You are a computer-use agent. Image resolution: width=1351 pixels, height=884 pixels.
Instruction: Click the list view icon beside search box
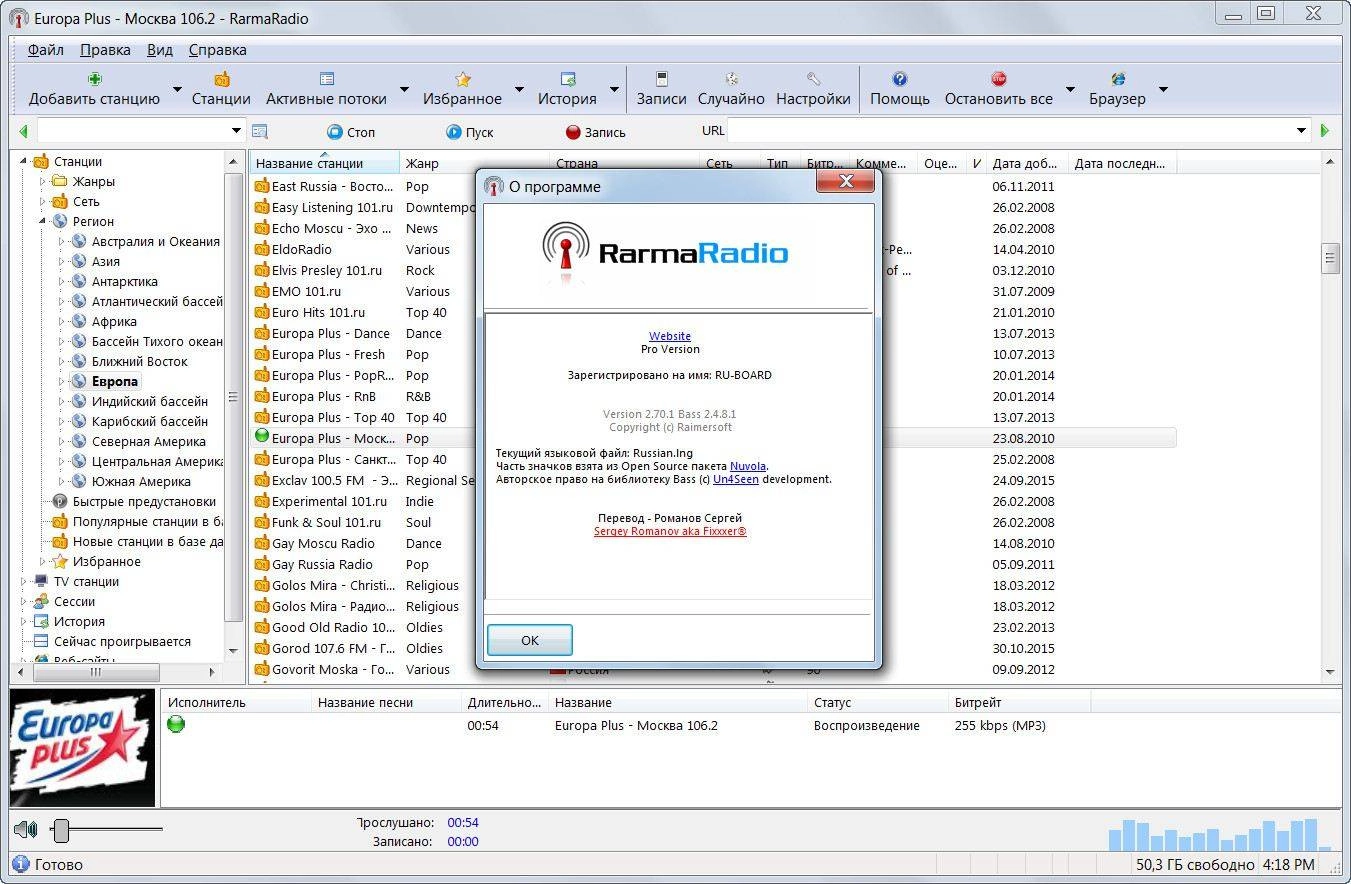click(x=260, y=131)
